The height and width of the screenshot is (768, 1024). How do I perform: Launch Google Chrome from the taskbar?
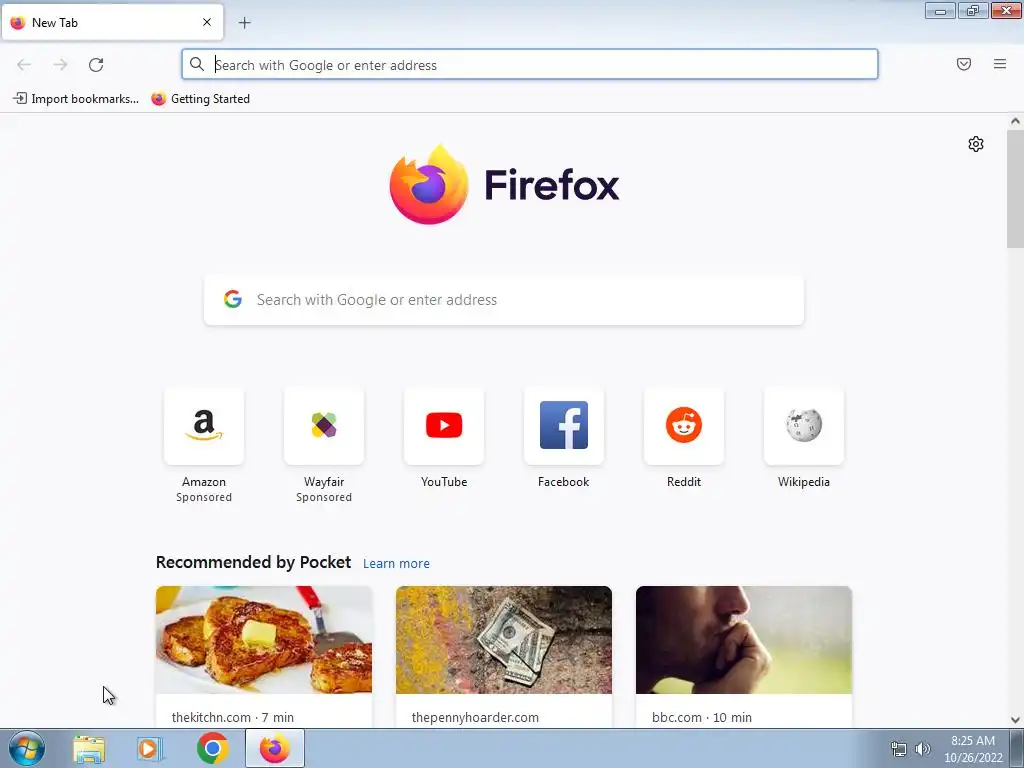point(212,748)
